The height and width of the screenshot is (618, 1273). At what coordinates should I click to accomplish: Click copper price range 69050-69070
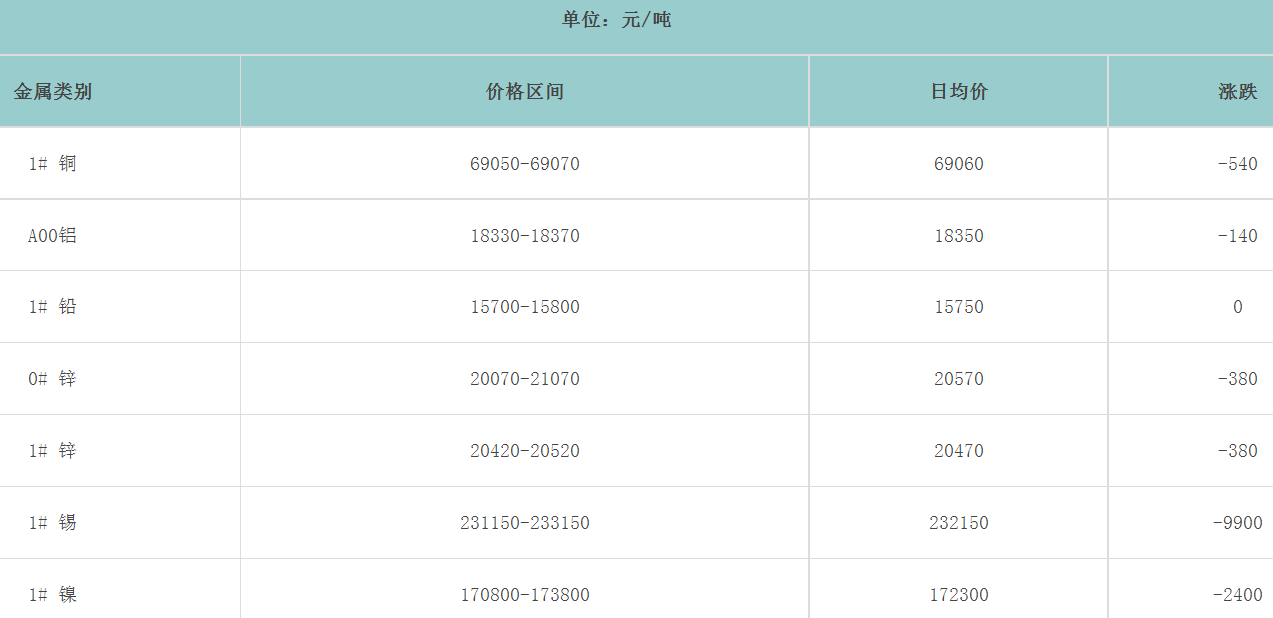point(525,164)
